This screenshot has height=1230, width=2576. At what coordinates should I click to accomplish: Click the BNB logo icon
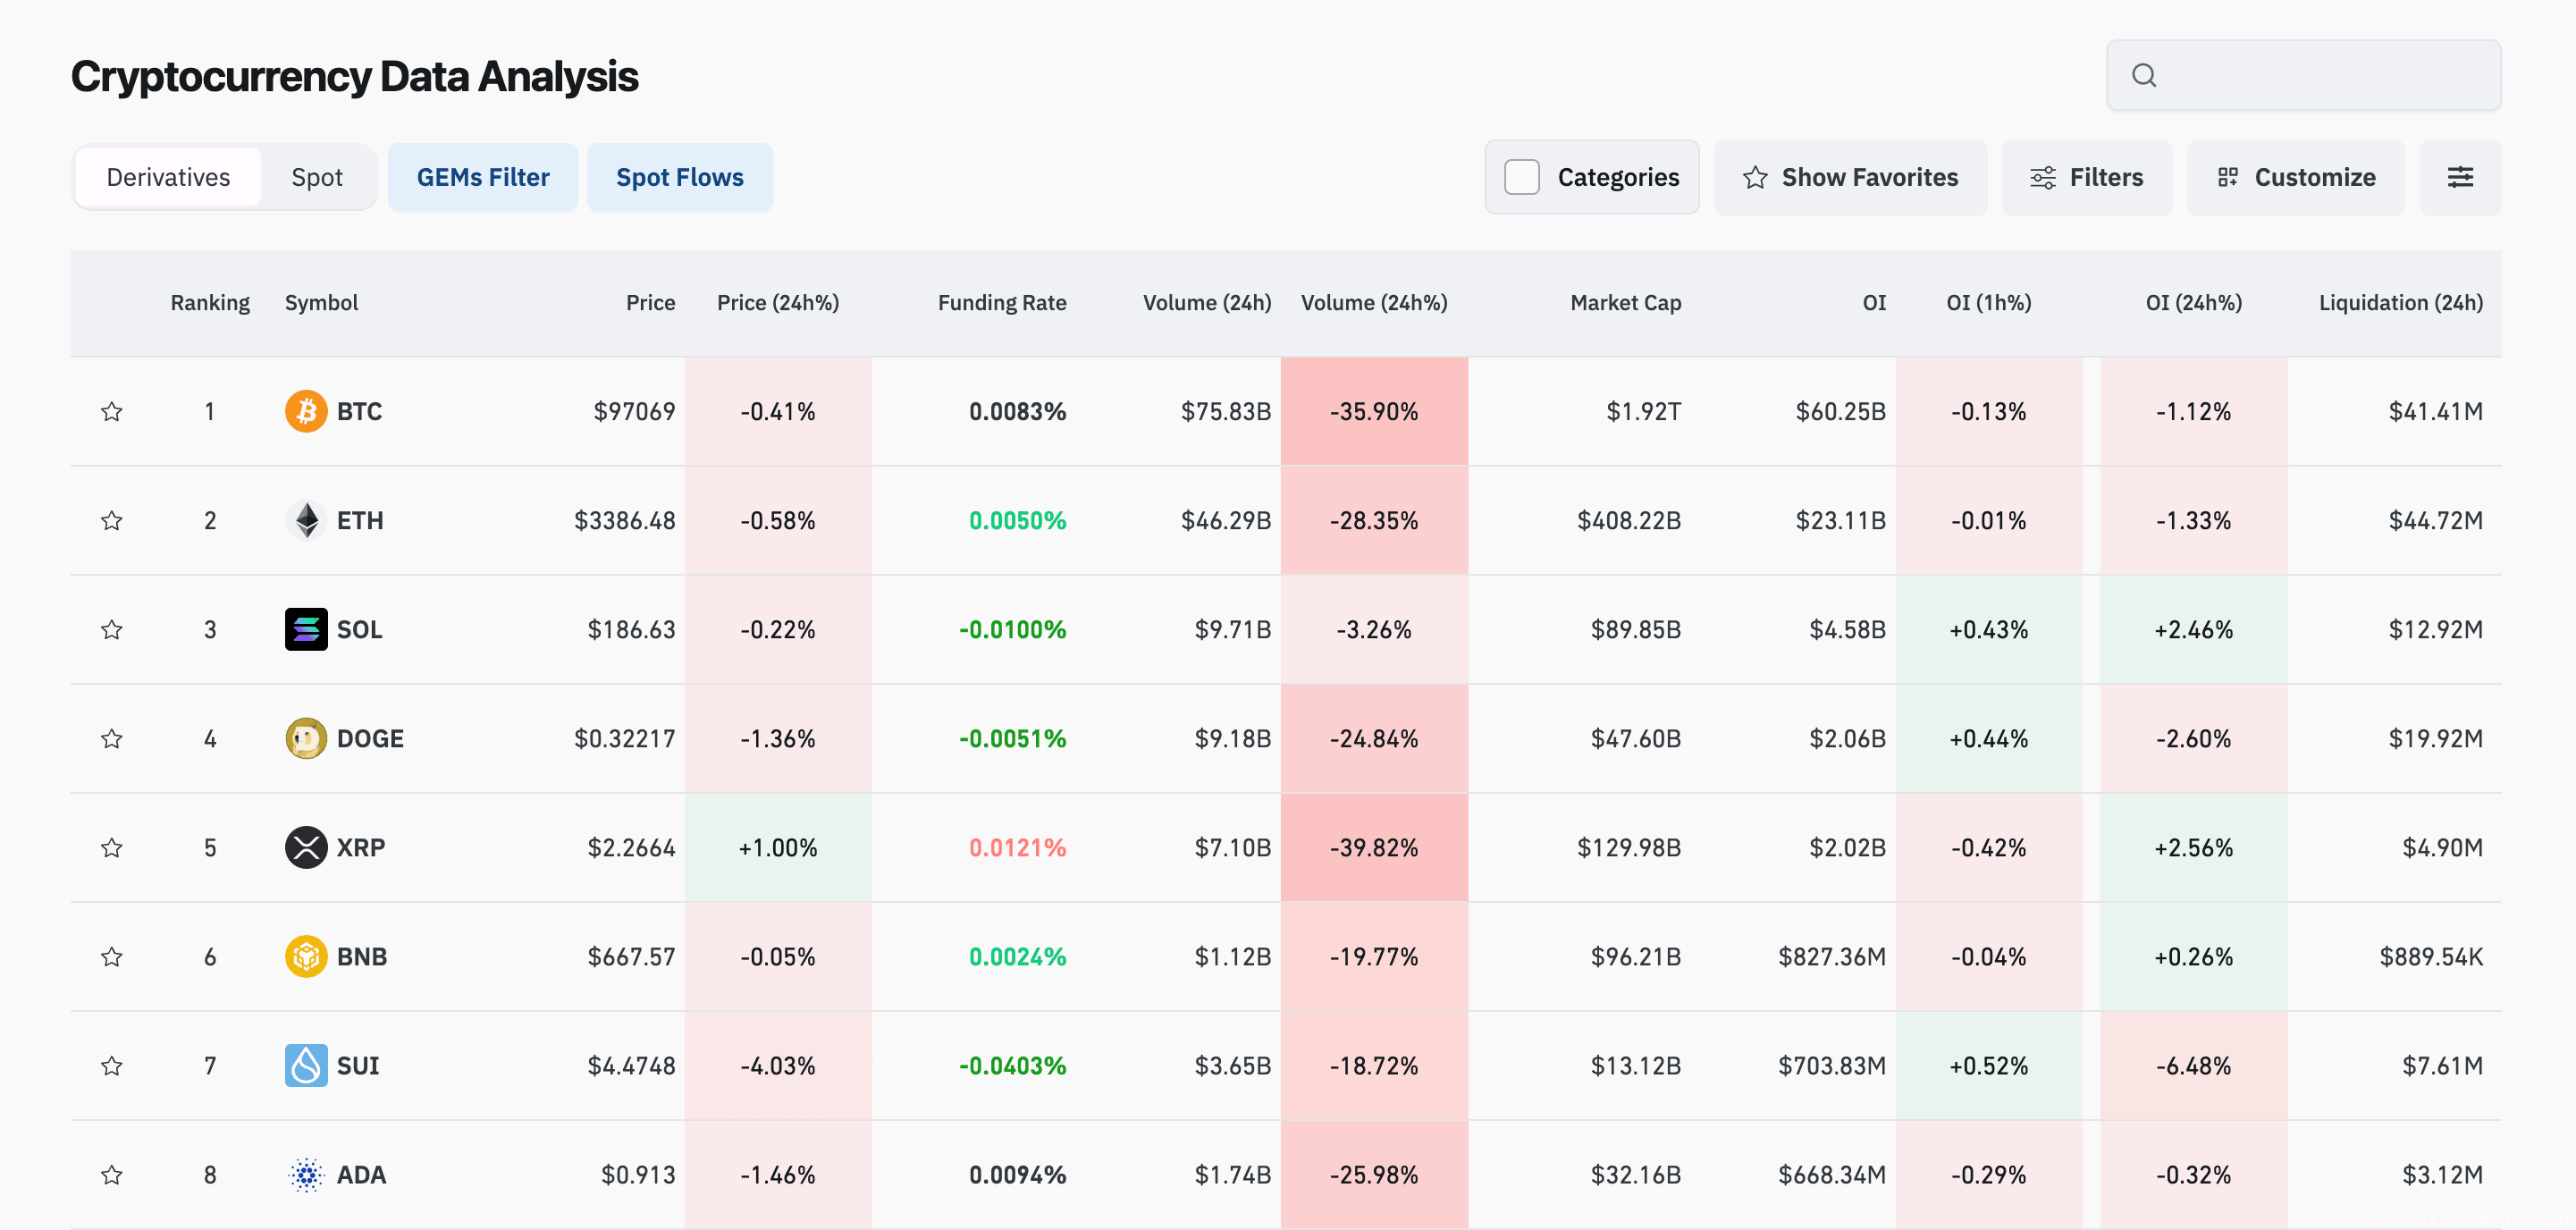tap(306, 956)
